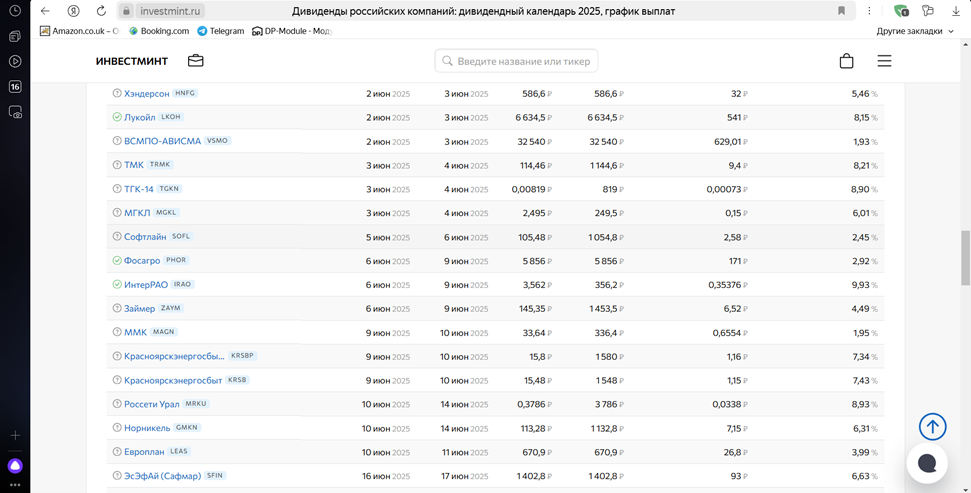Click green check icon beside Фосагро
The height and width of the screenshot is (493, 971).
(116, 261)
